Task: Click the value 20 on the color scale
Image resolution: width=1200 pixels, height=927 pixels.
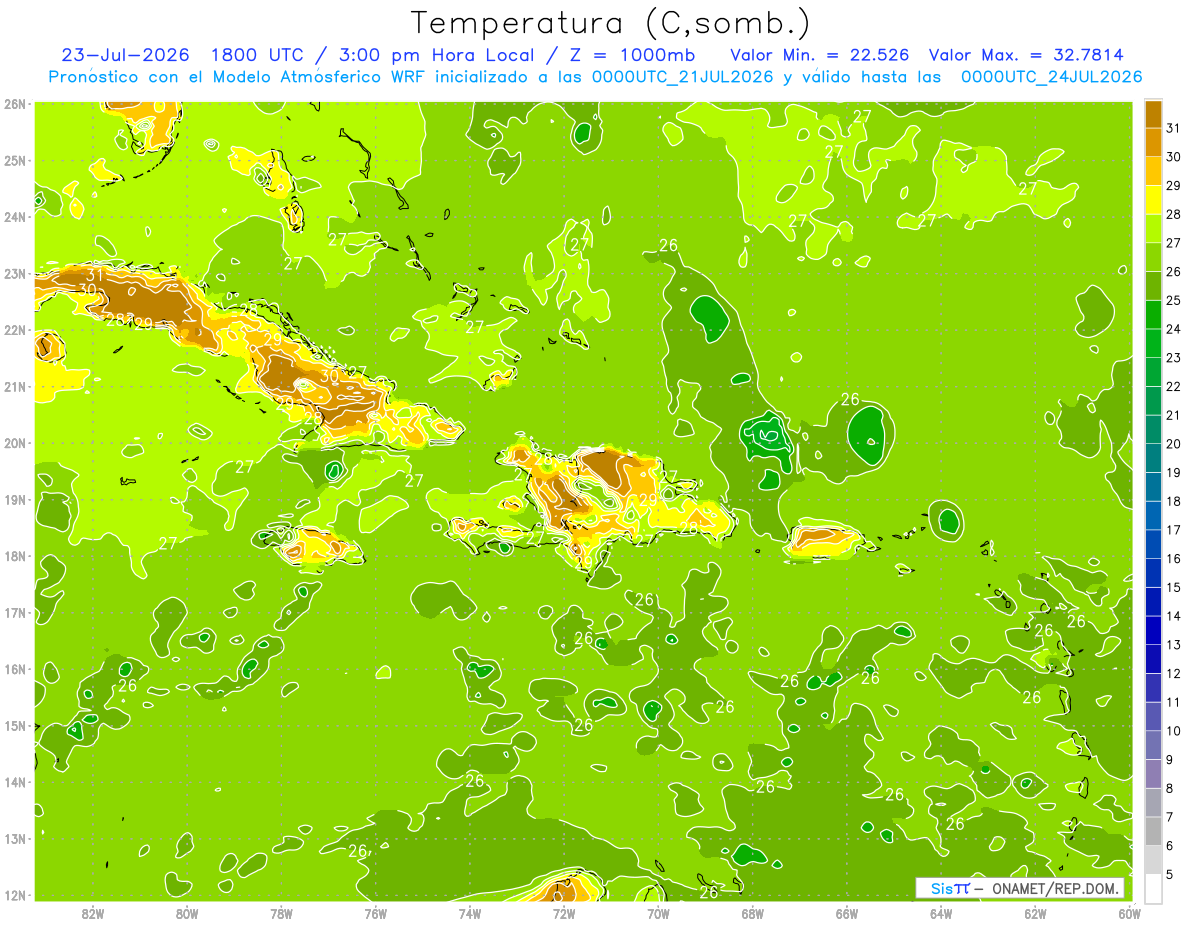Action: (1175, 444)
